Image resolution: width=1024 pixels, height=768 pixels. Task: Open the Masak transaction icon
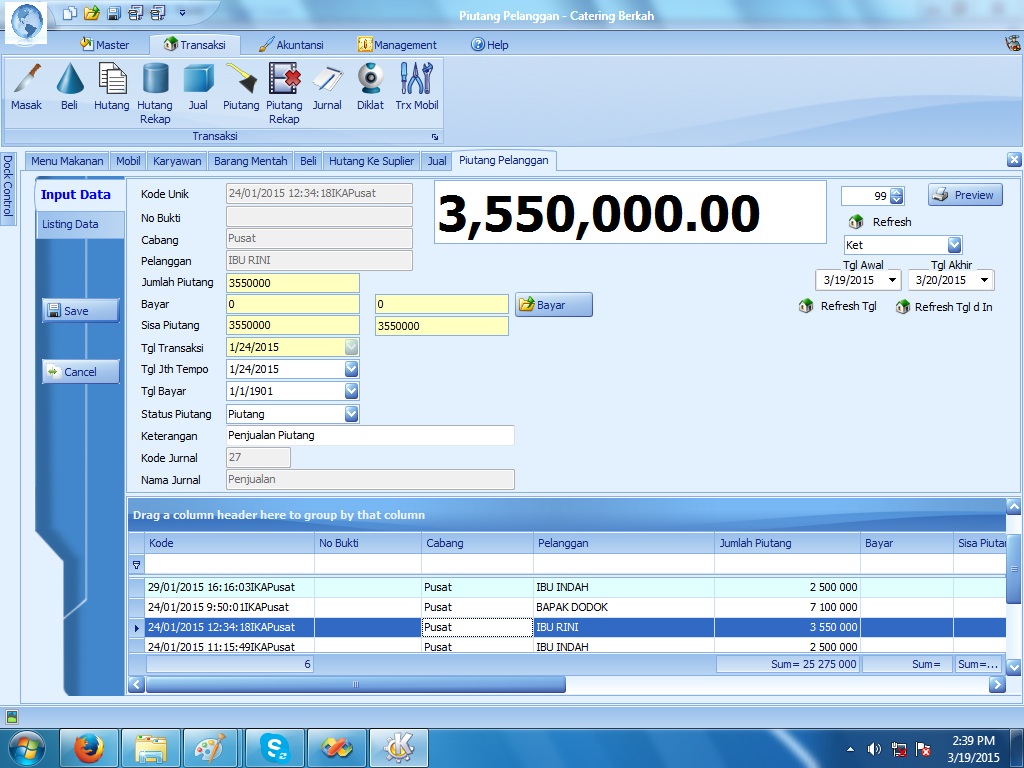pos(26,86)
